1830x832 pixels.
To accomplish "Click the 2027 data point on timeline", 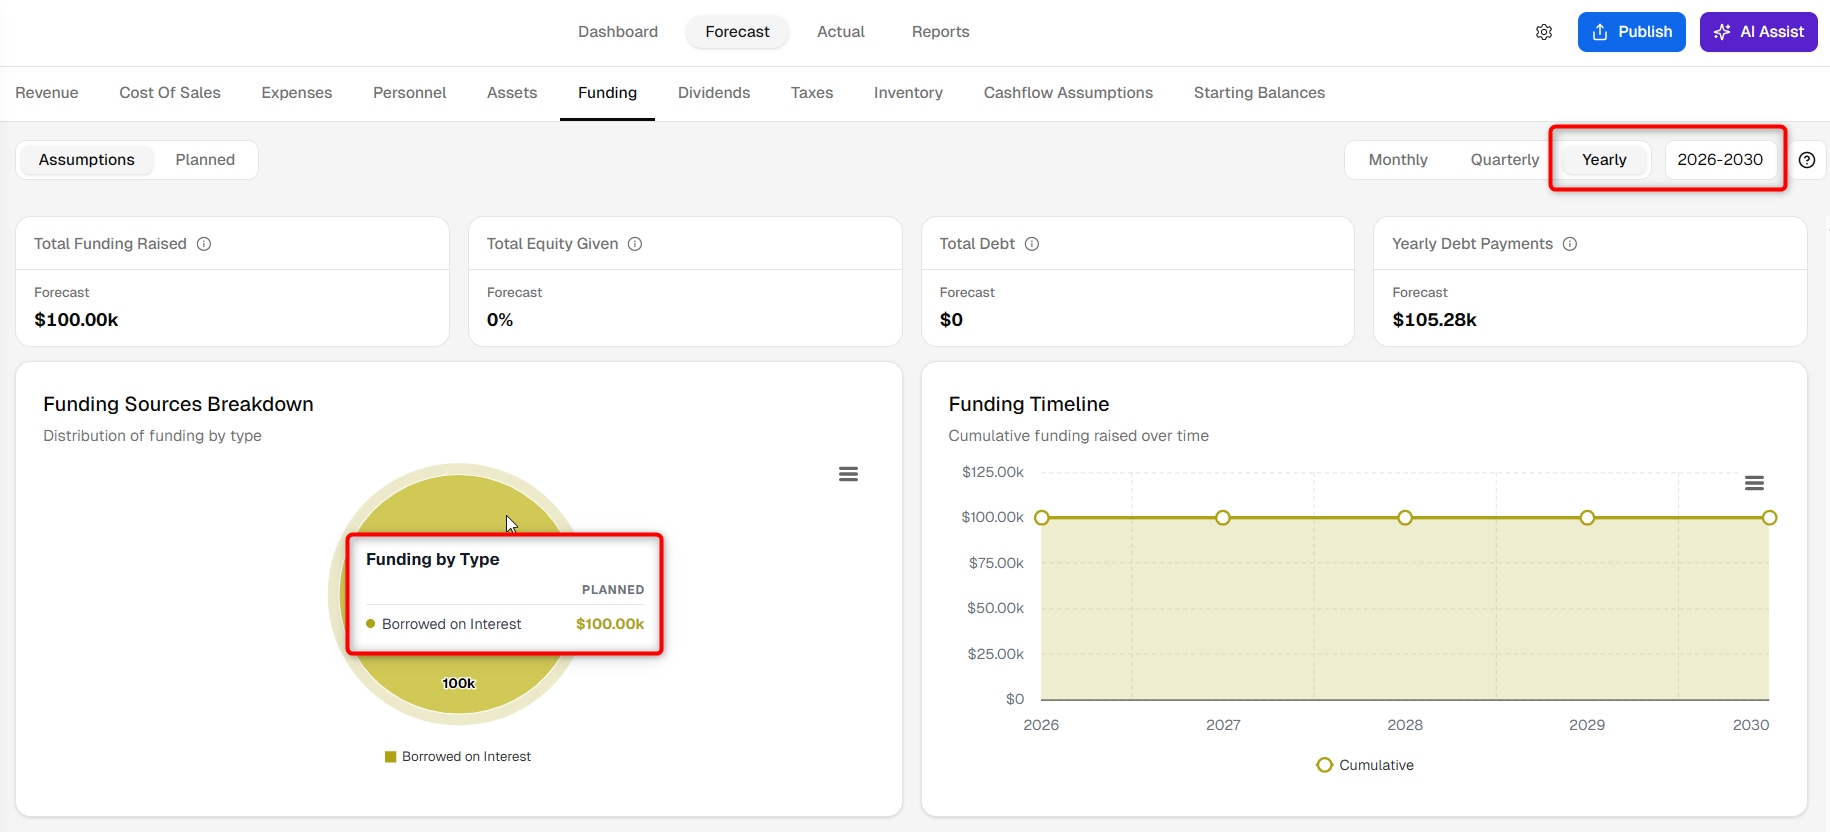I will (x=1223, y=518).
